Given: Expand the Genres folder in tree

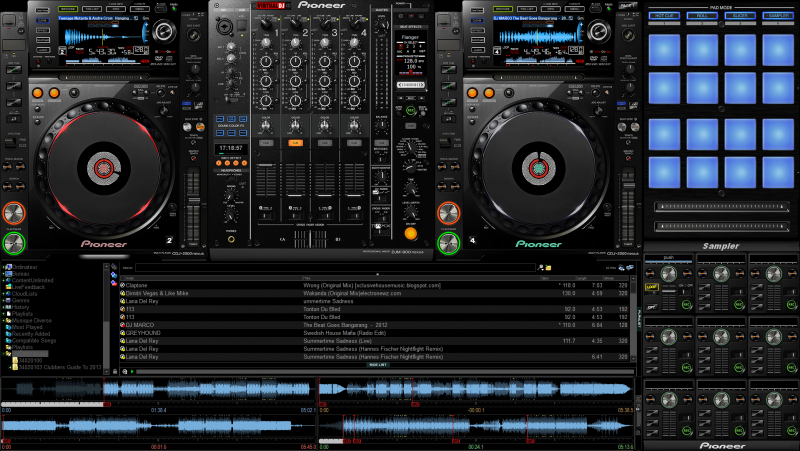Looking at the screenshot, I should point(21,300).
